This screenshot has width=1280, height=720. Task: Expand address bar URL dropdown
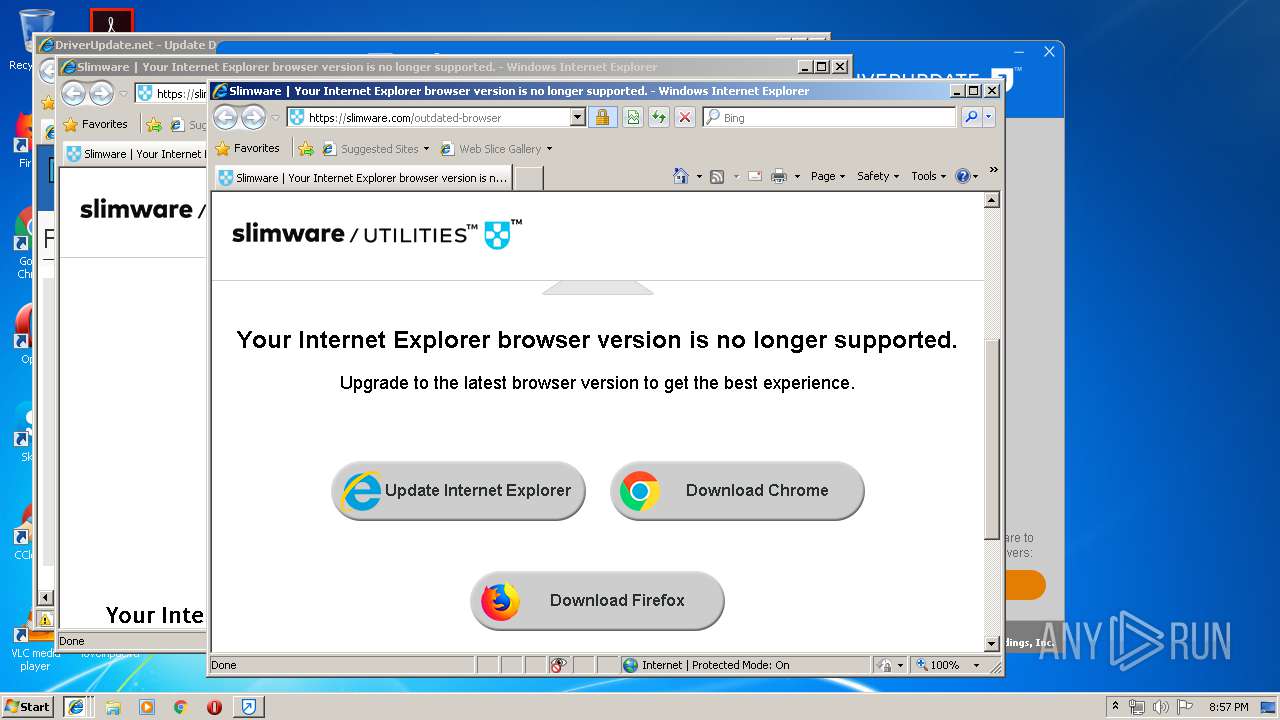tap(577, 117)
